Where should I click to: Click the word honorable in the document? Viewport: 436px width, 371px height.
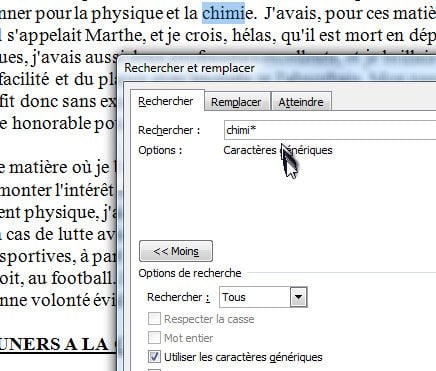point(52,123)
